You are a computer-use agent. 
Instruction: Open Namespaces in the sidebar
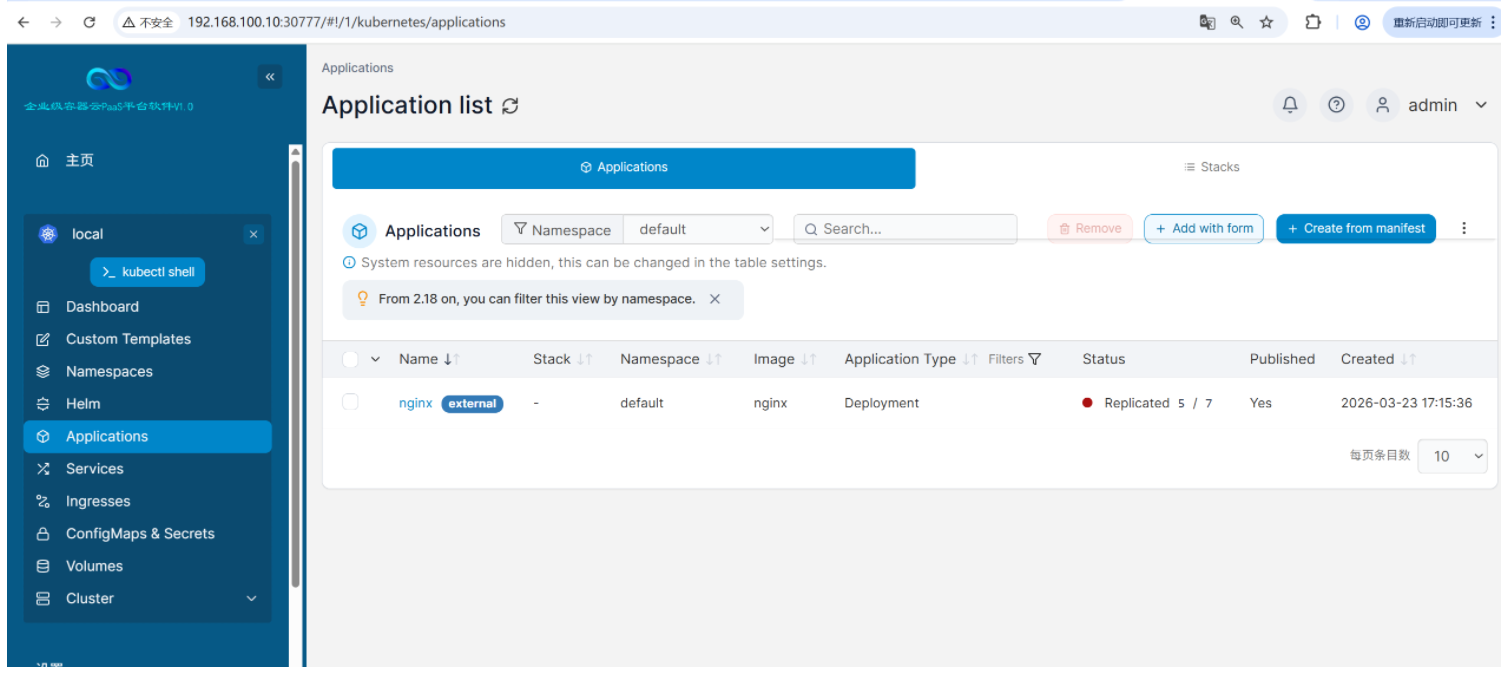click(147, 371)
